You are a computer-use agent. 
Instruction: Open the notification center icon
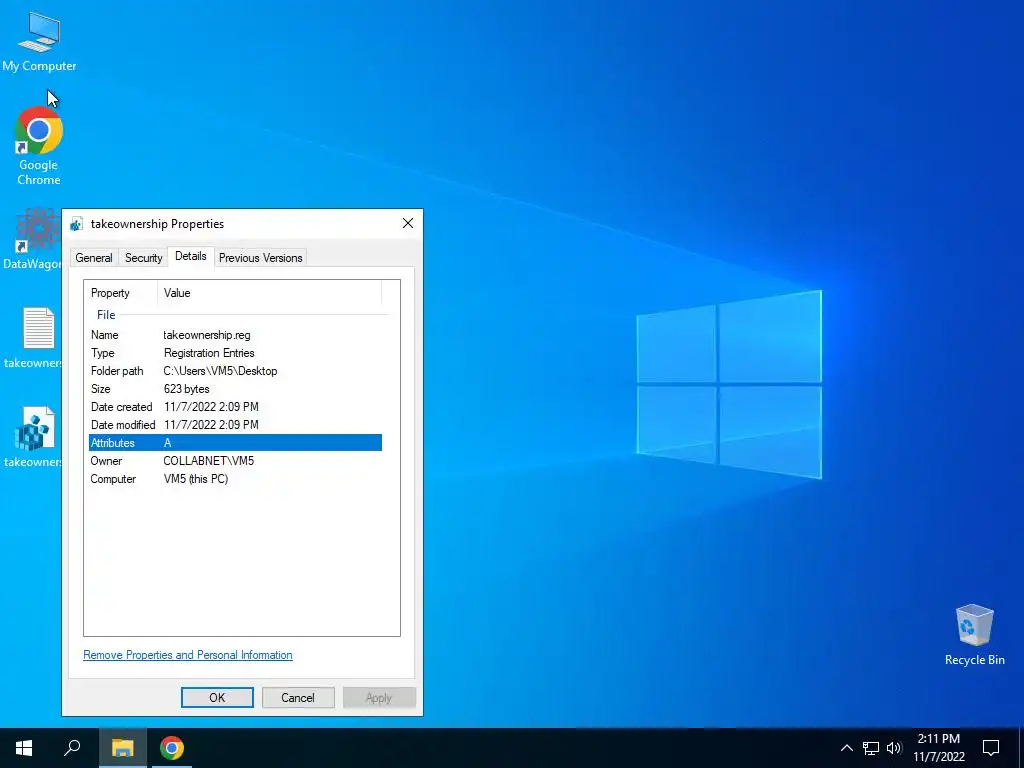point(991,748)
